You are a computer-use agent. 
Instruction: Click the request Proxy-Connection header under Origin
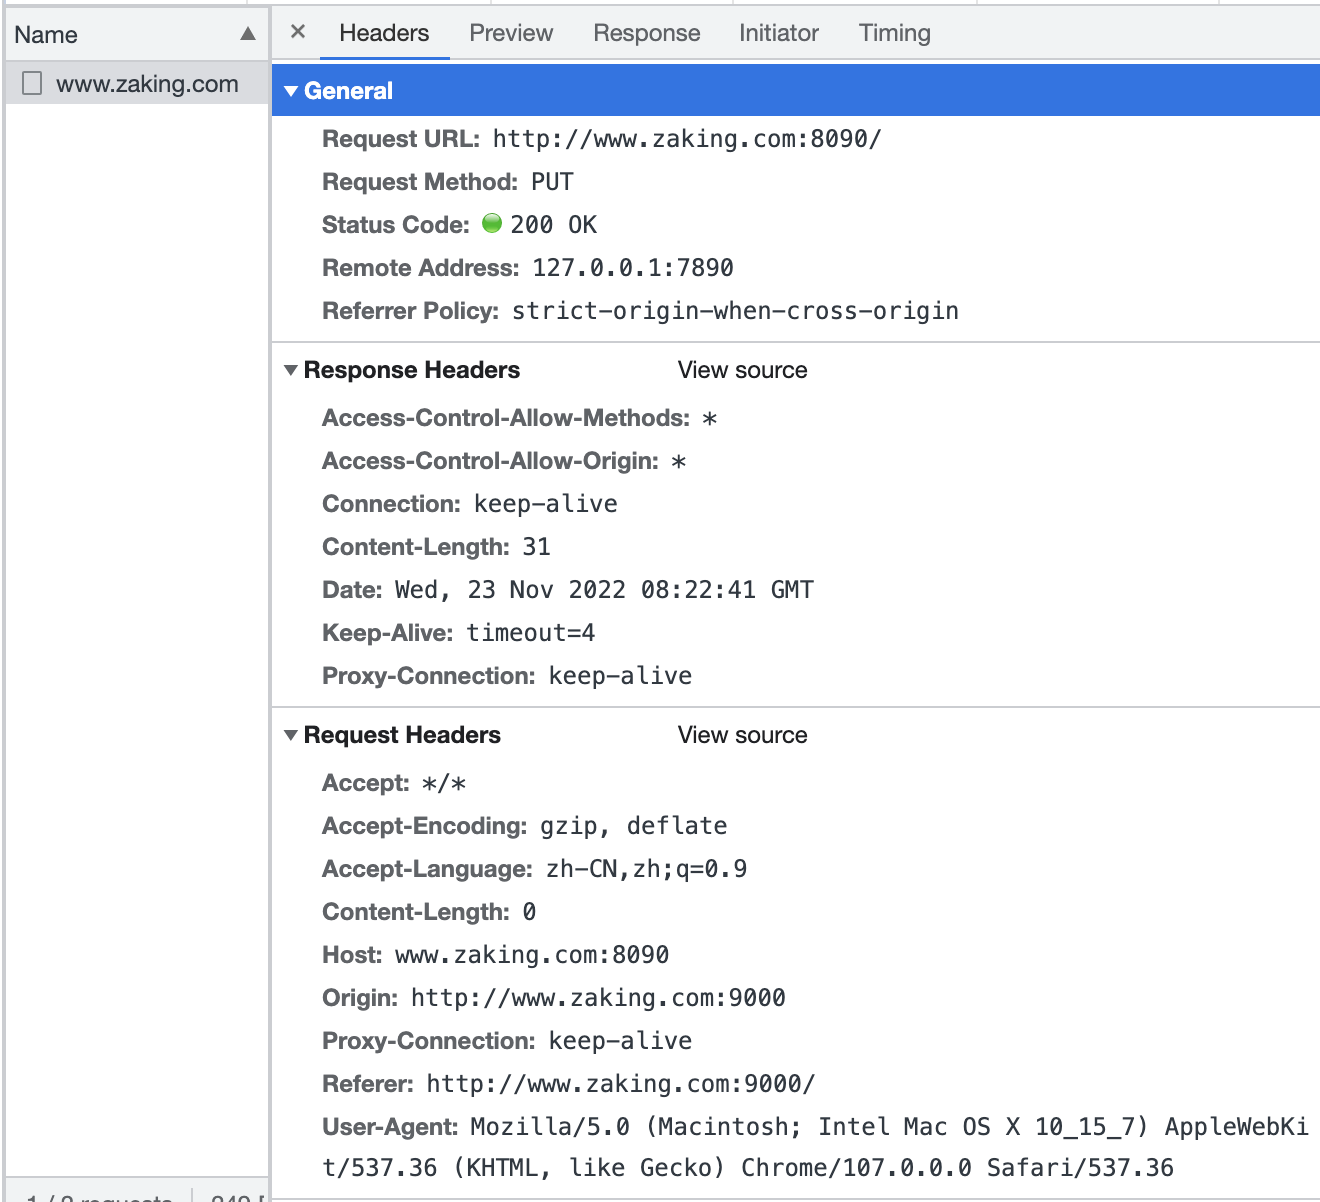pos(507,1041)
